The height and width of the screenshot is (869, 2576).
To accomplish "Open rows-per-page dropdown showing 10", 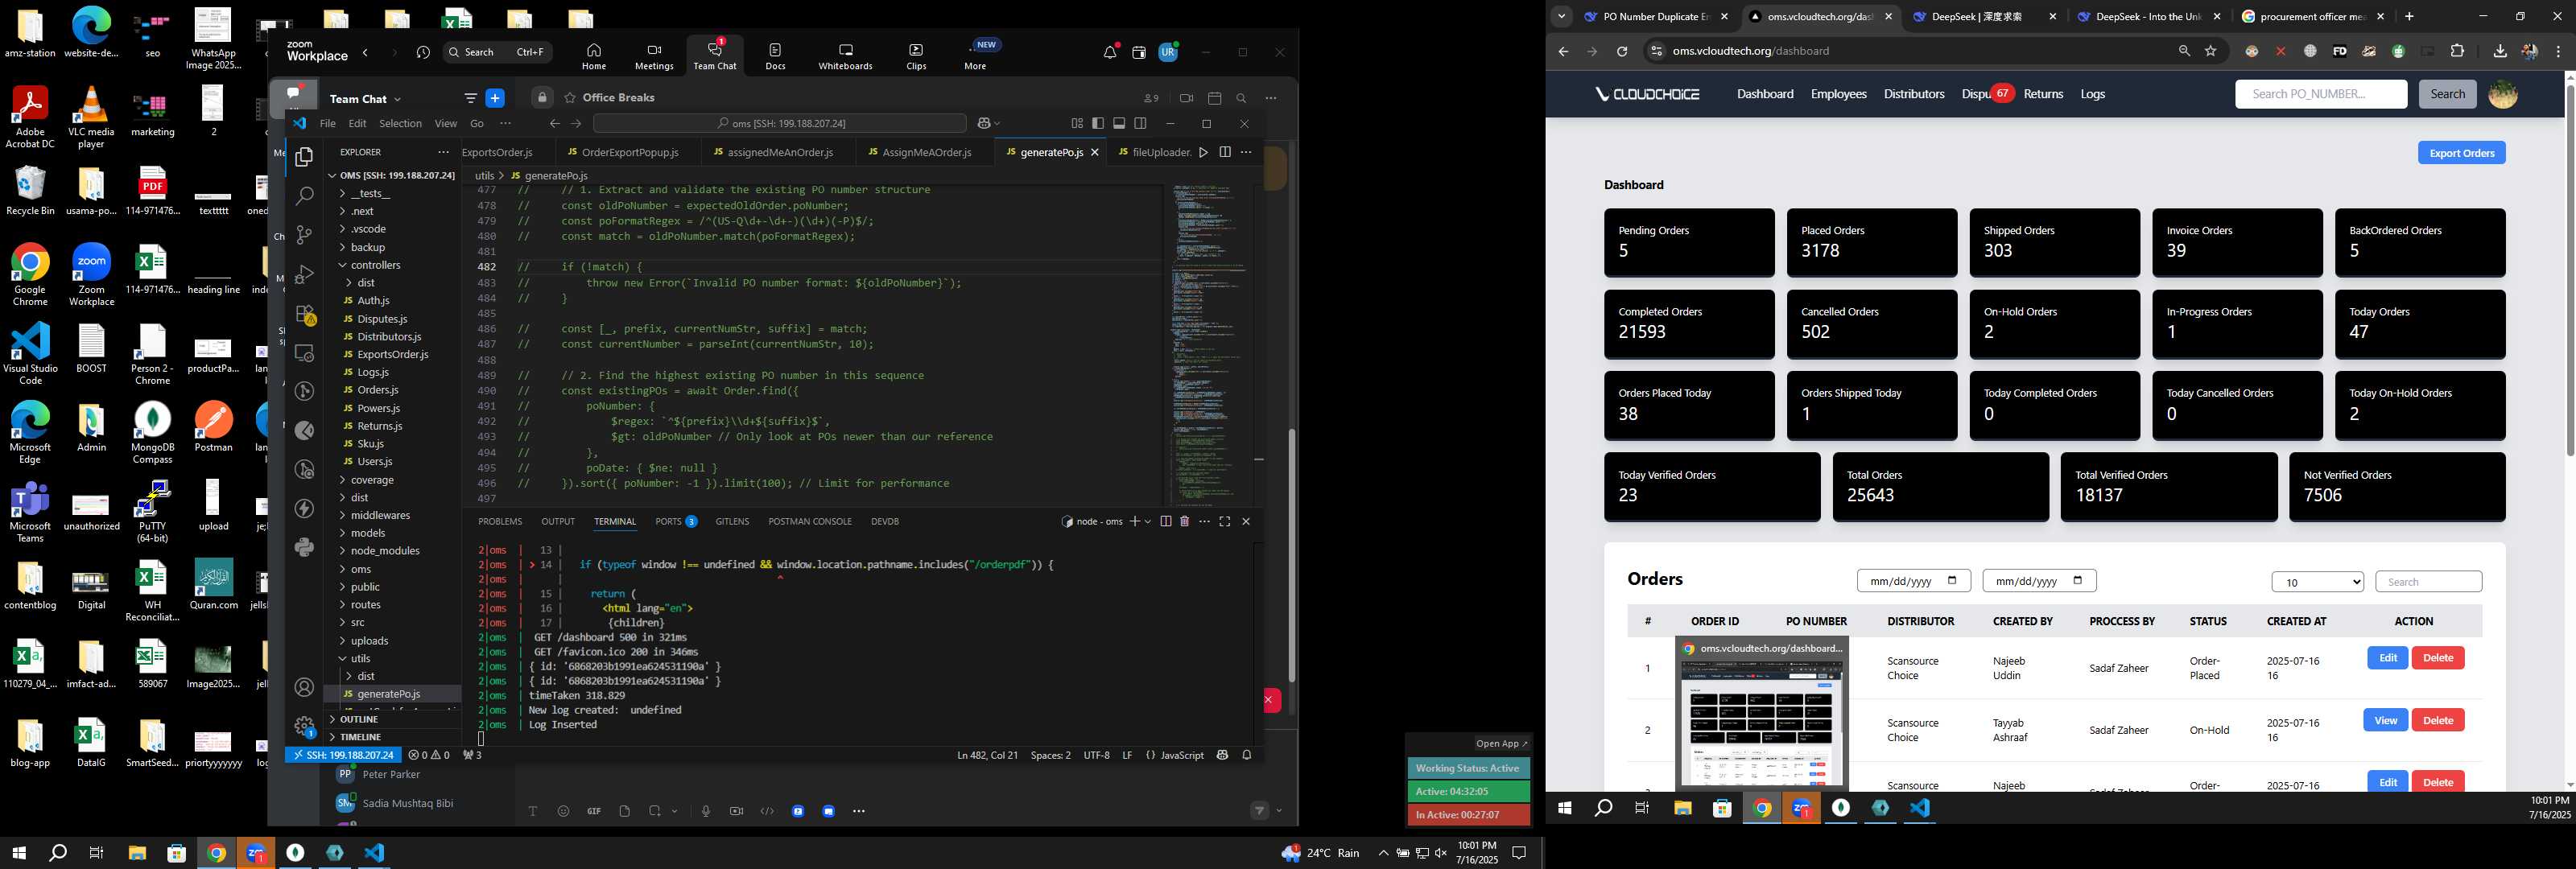I will click(x=2317, y=582).
